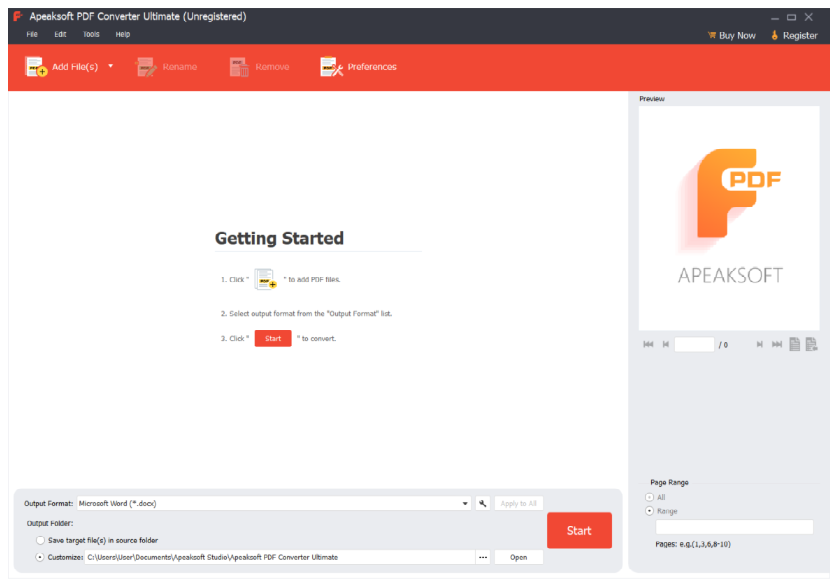Click the add PDF icon in Getting Started

coord(265,279)
